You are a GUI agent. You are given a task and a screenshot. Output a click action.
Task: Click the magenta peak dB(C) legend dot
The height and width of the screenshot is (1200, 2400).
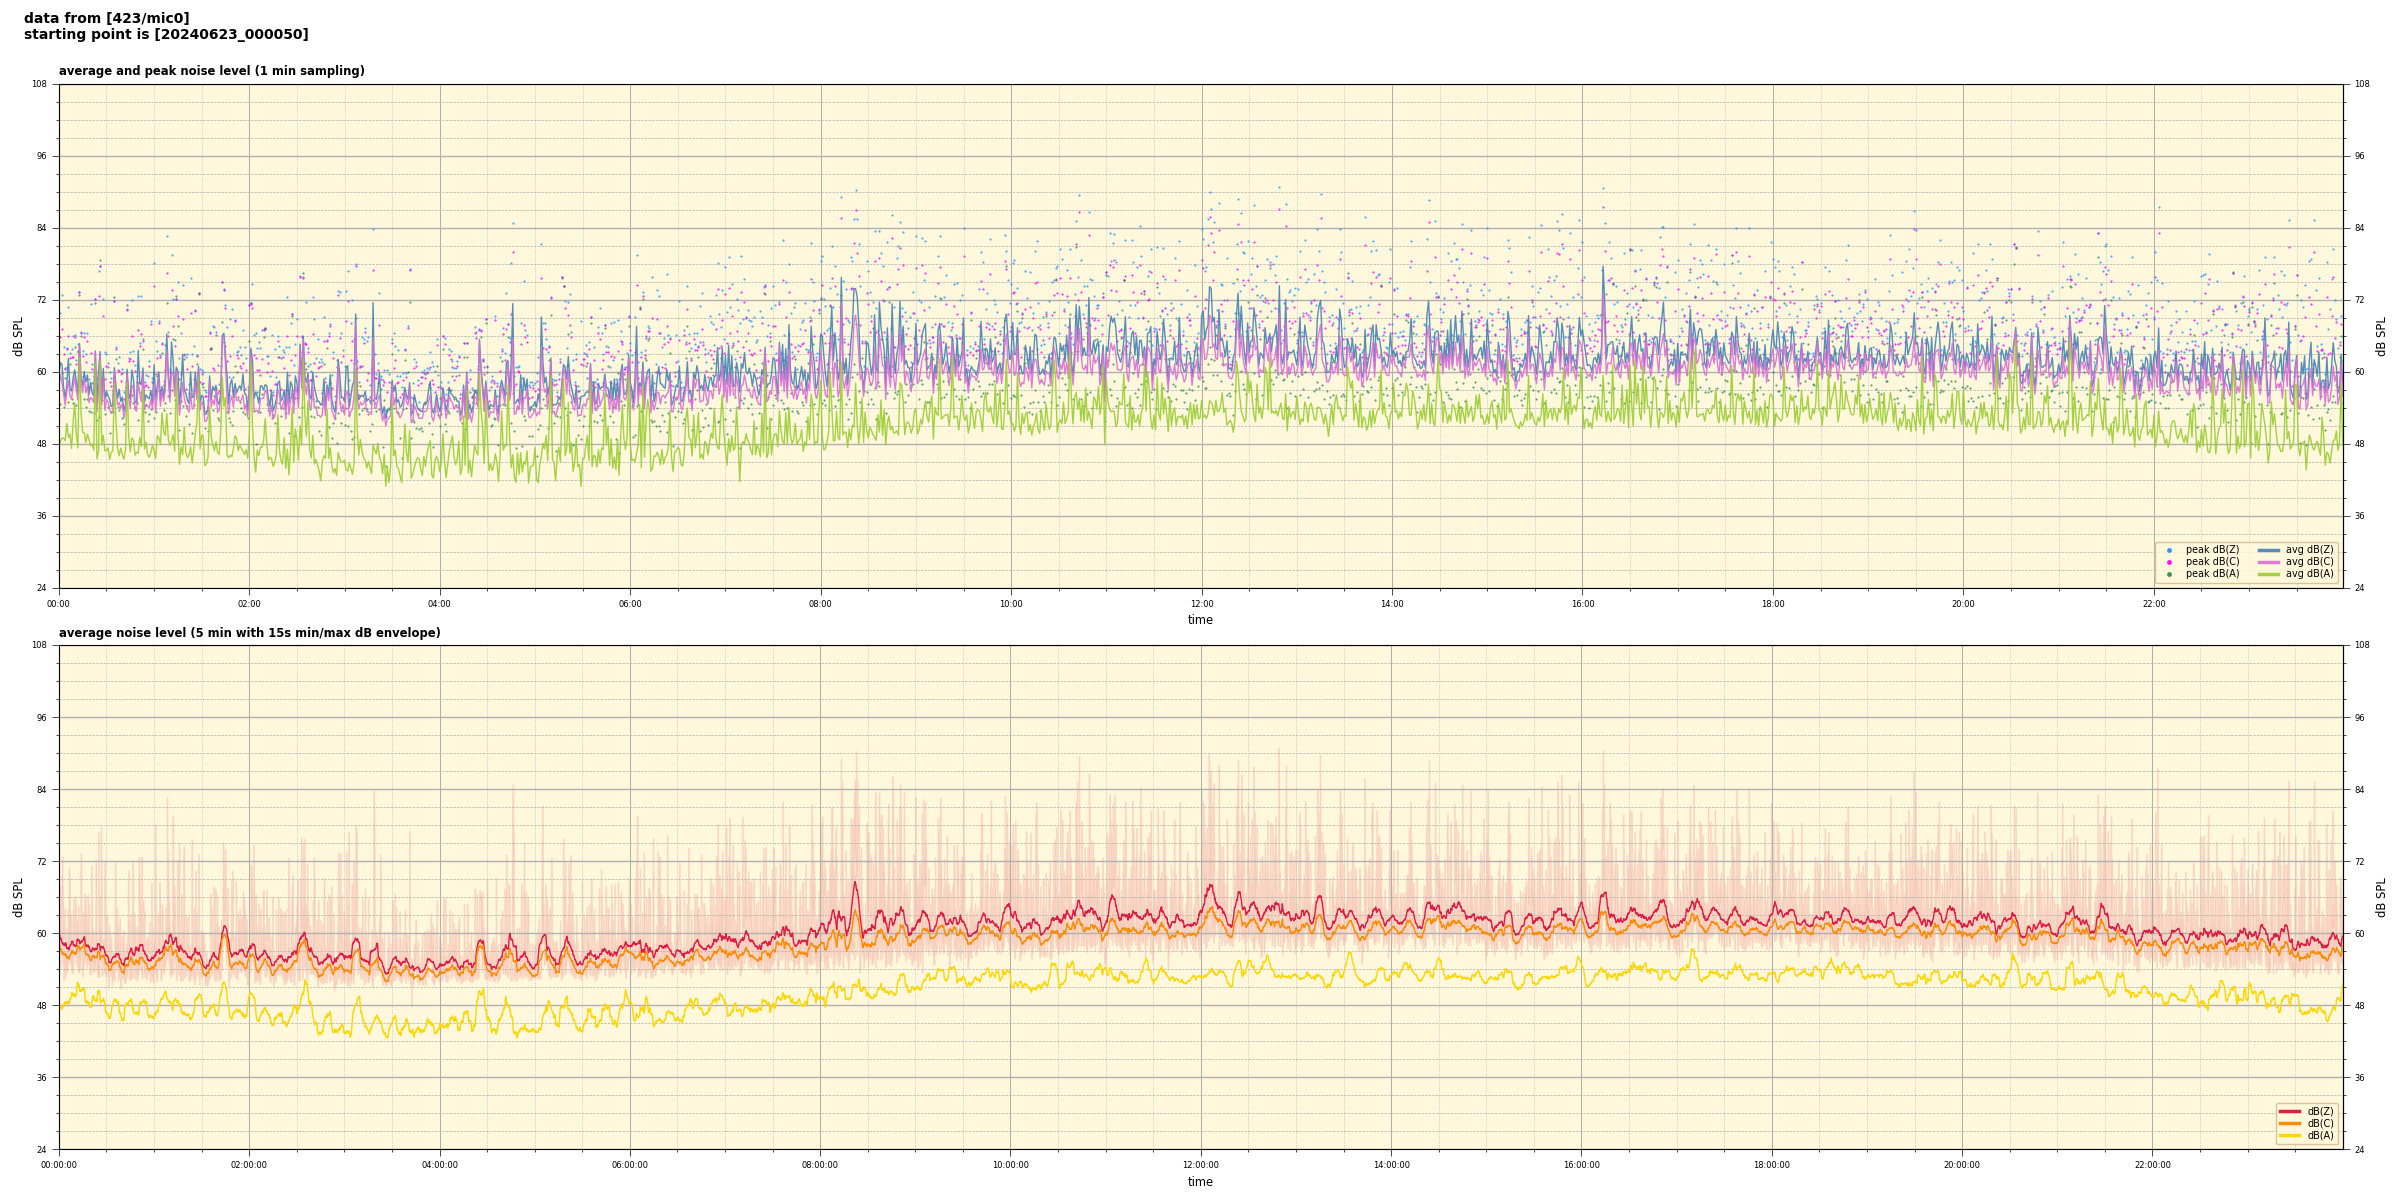(2169, 562)
